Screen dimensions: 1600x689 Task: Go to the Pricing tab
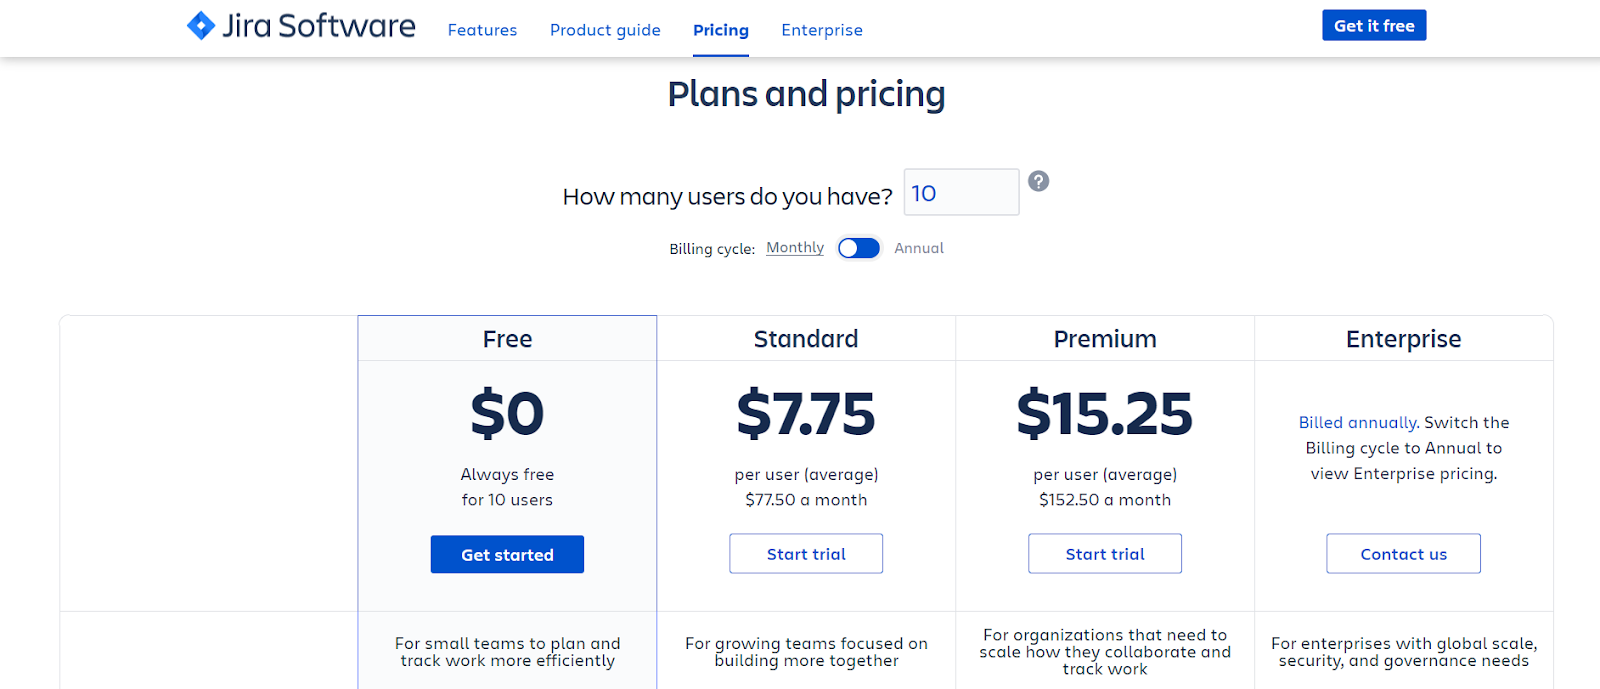[x=720, y=30]
